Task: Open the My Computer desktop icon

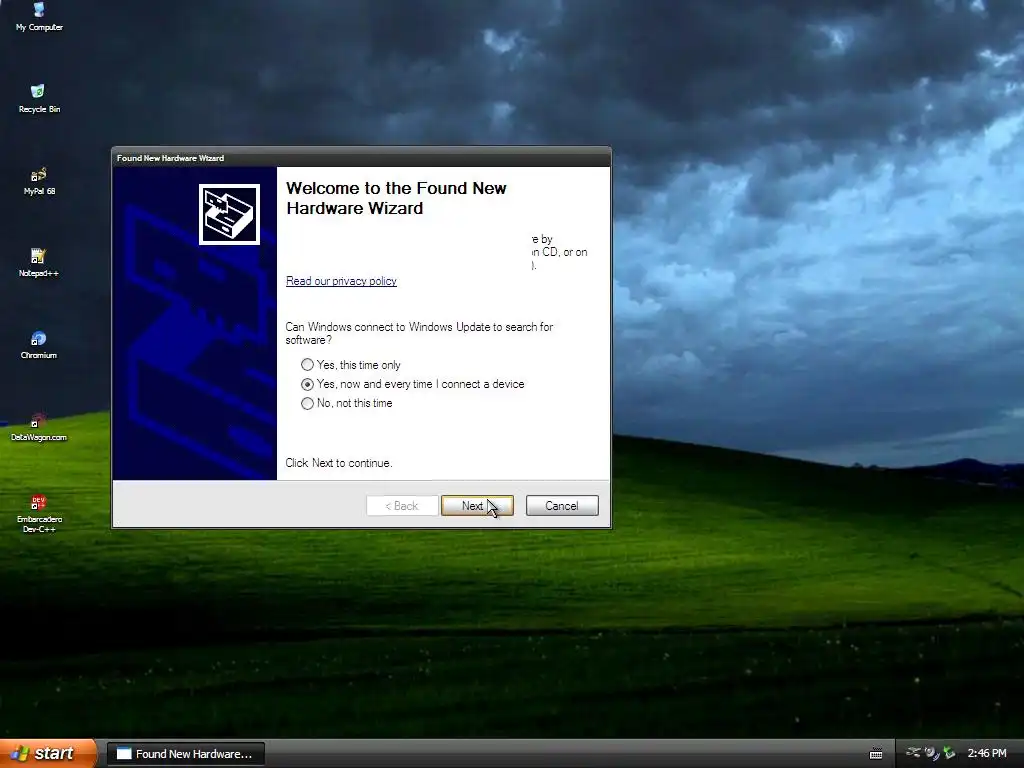Action: (39, 16)
